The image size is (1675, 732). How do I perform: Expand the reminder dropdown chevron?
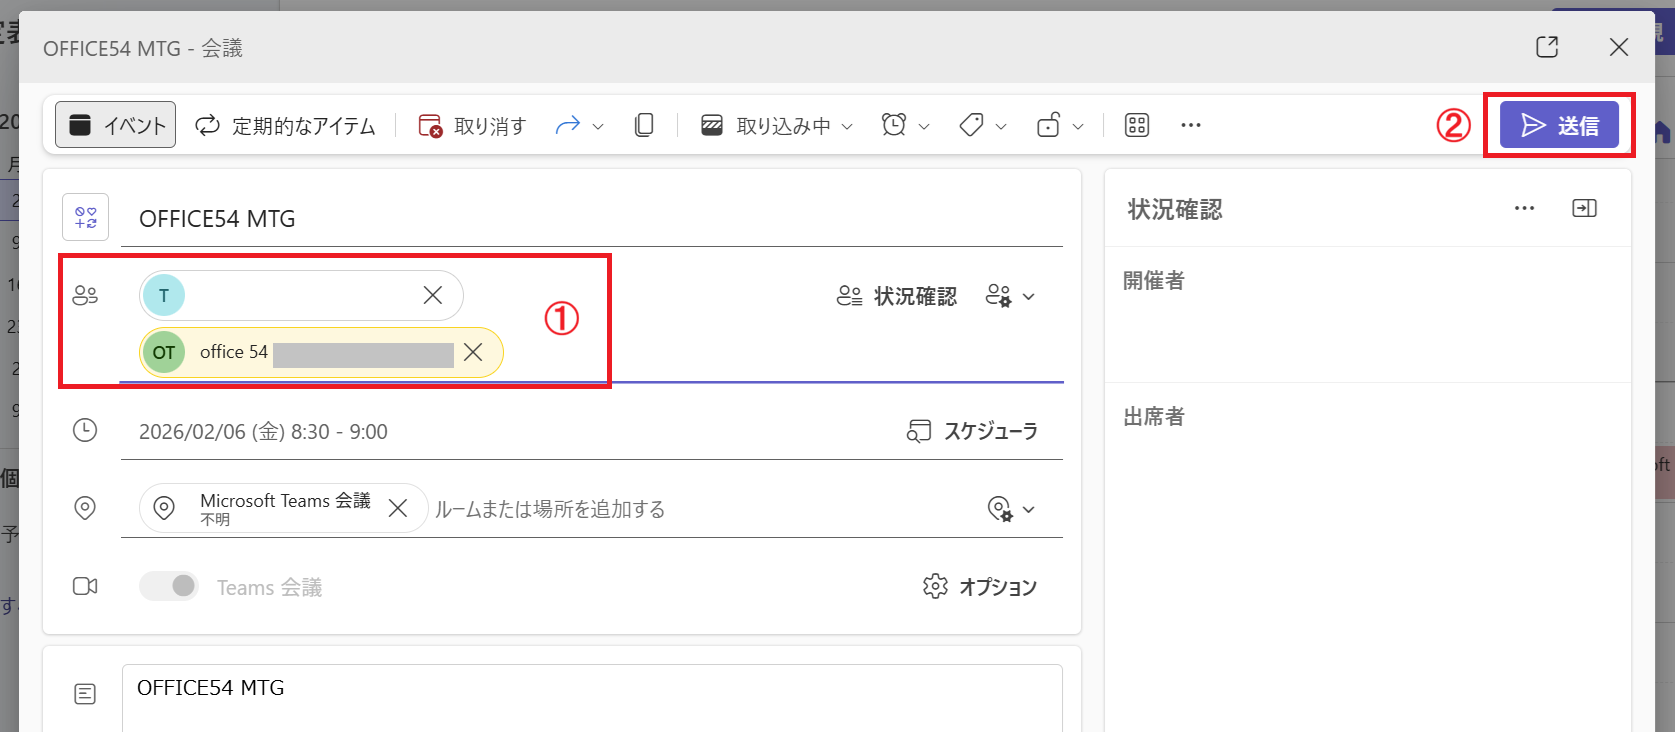pos(924,126)
